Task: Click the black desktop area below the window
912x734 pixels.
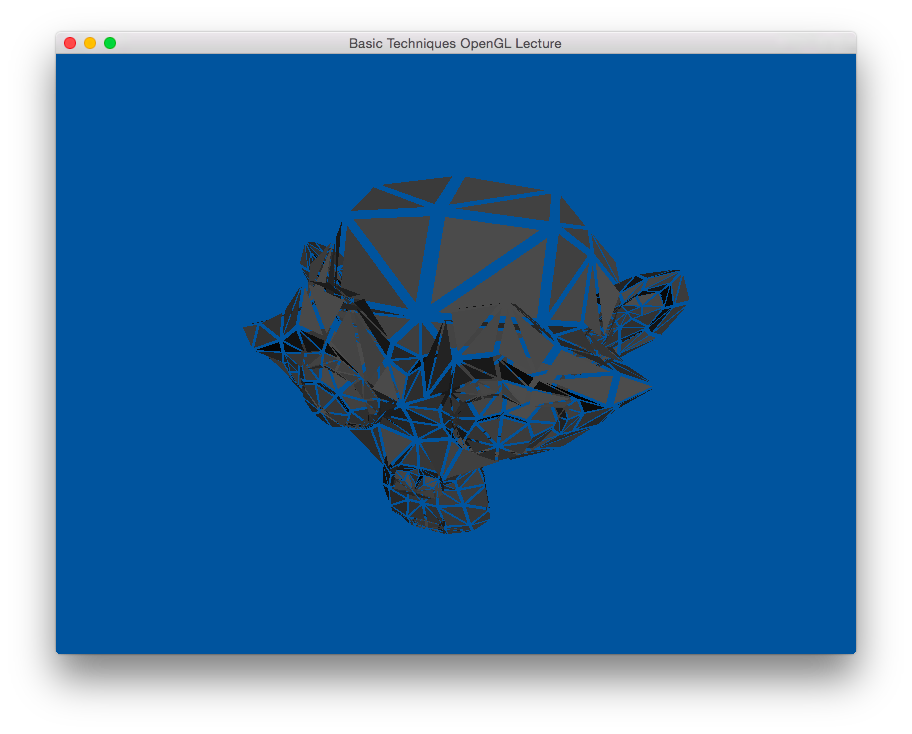Action: click(455, 695)
